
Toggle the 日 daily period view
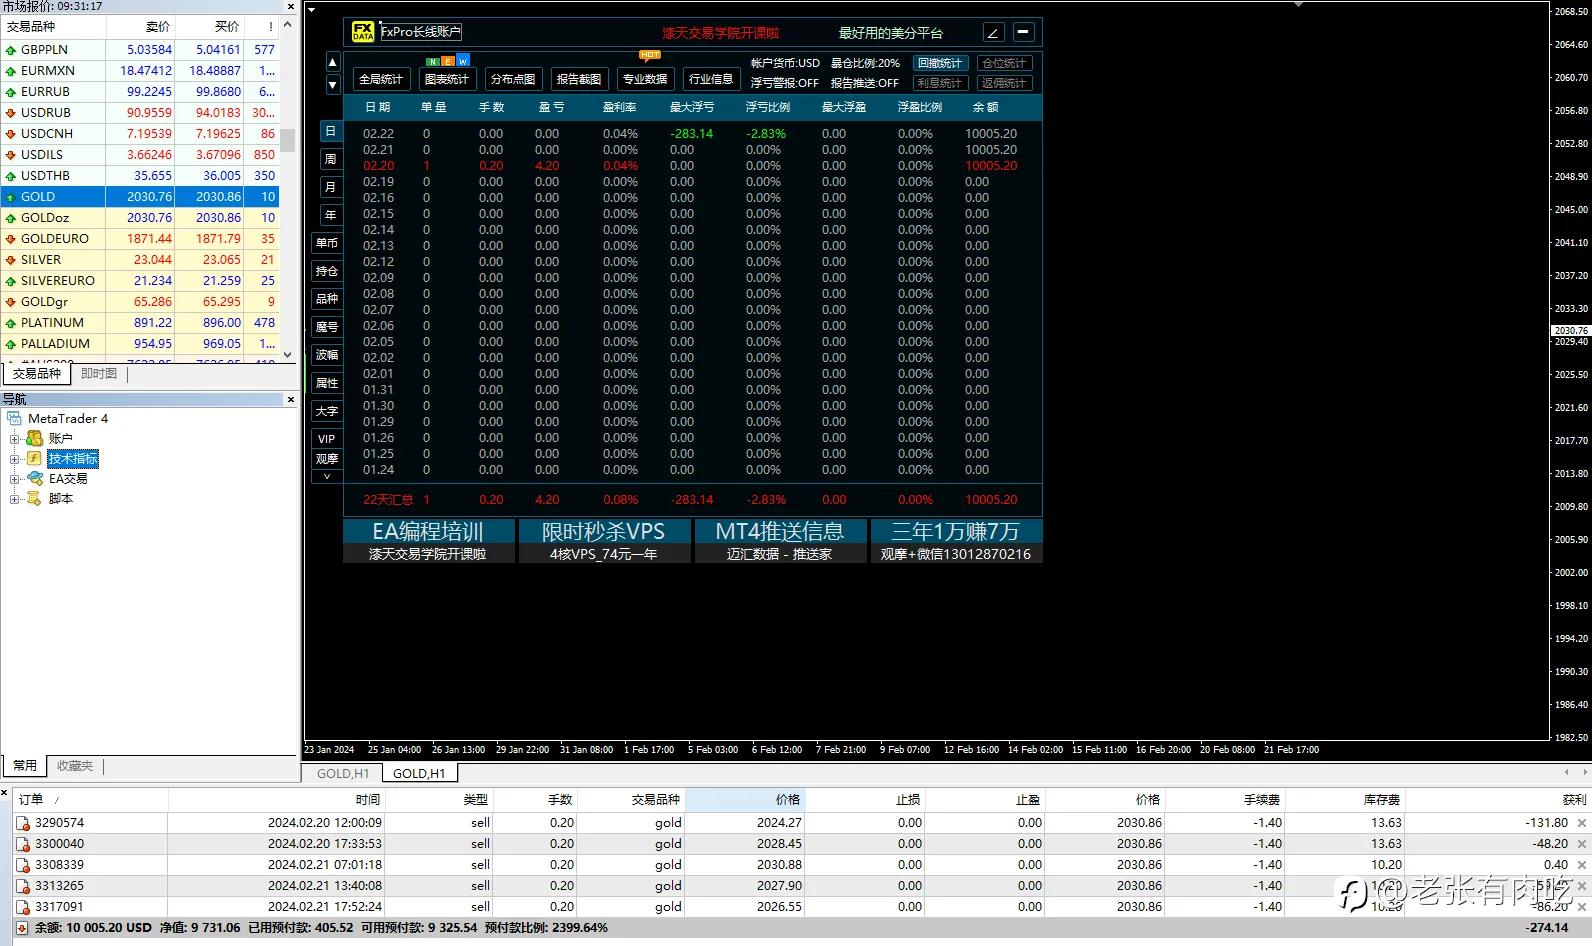[x=331, y=131]
